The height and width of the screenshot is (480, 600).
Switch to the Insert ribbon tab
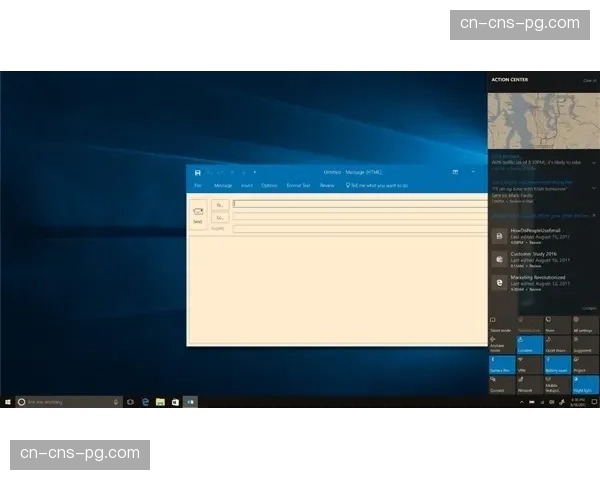coord(247,185)
